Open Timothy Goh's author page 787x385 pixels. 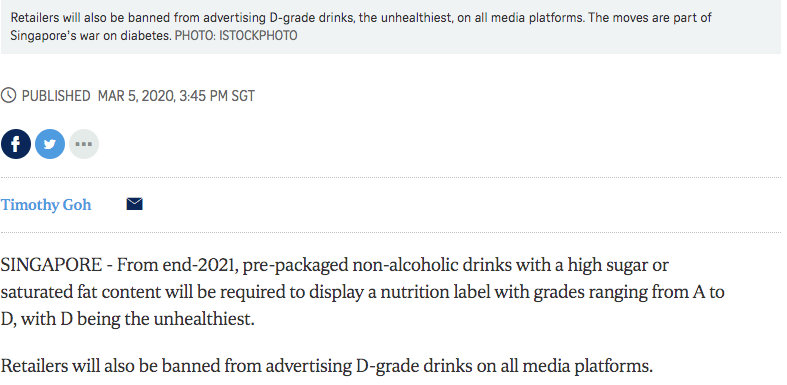(x=46, y=205)
